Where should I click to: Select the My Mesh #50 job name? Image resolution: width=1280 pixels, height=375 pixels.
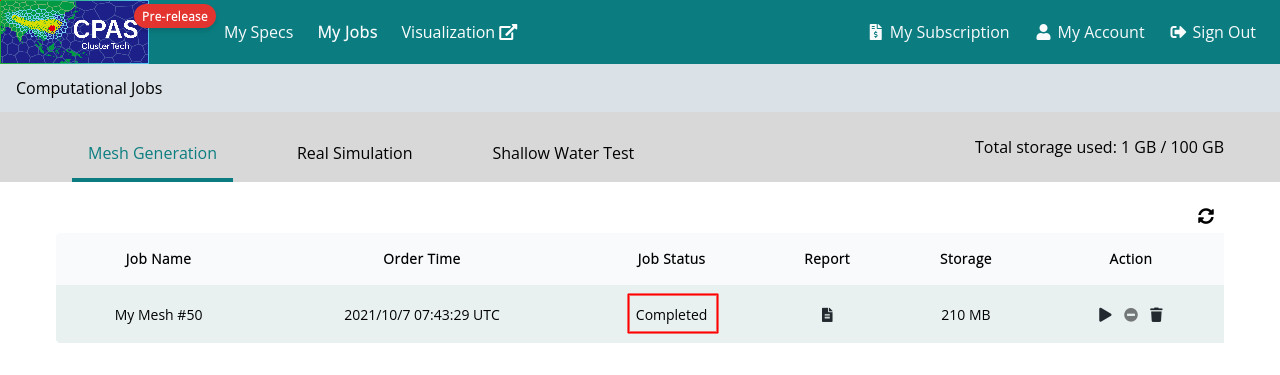point(158,315)
